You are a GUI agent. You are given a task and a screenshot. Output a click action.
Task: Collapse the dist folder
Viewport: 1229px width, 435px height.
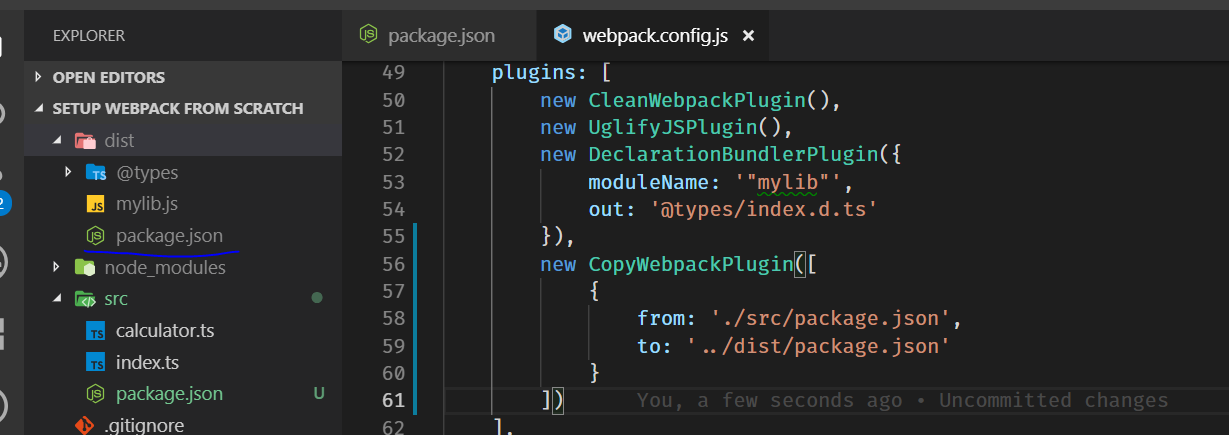(x=58, y=141)
